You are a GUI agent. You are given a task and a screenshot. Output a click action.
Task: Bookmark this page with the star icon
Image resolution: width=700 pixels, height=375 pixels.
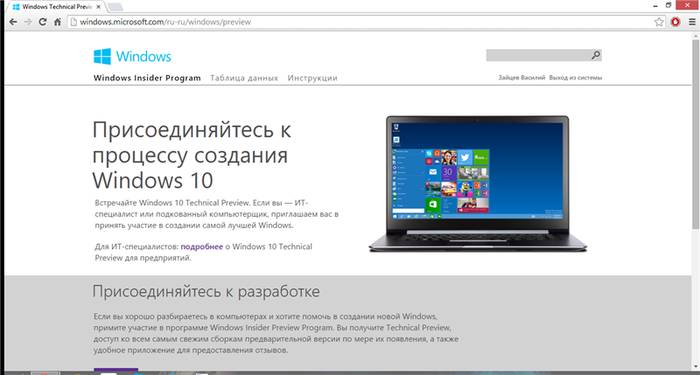(x=659, y=22)
